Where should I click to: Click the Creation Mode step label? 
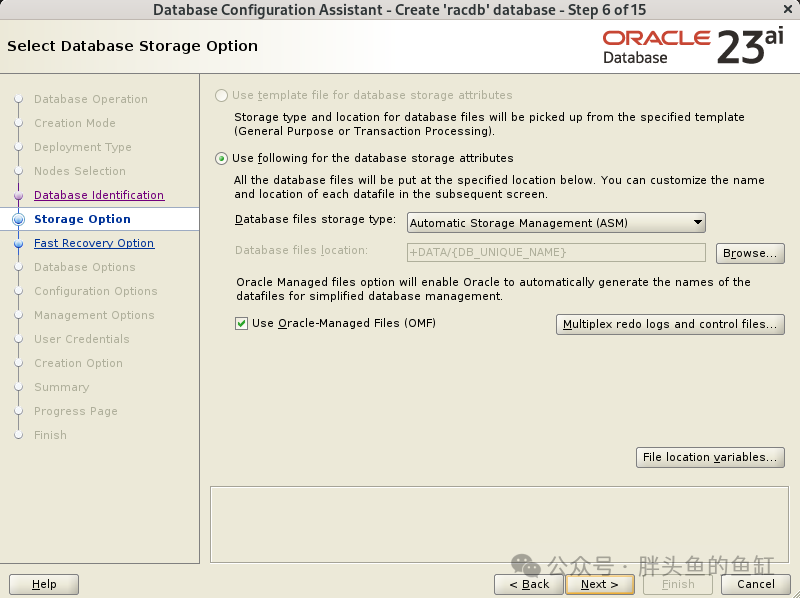(x=74, y=123)
